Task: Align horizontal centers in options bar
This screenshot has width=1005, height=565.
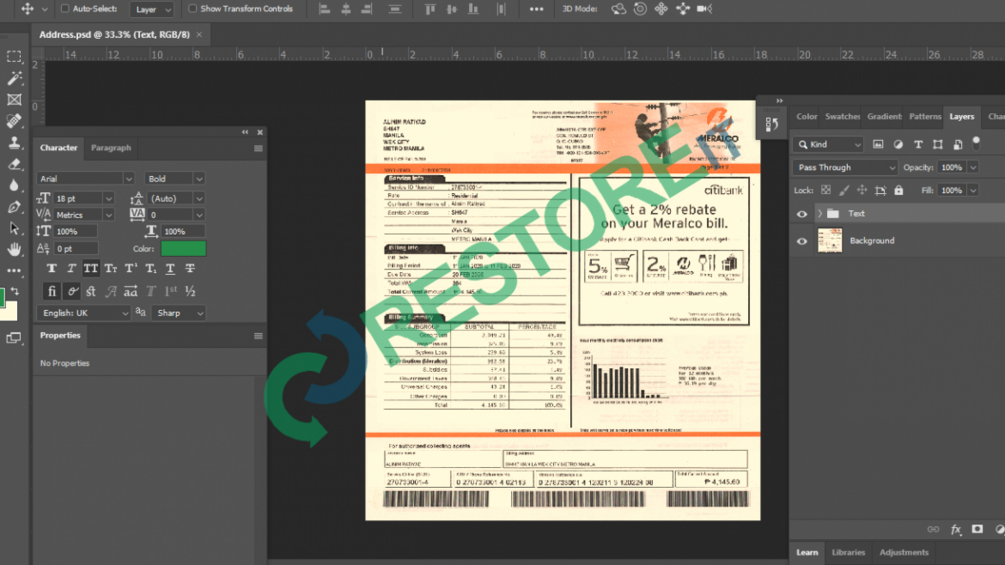Action: (x=346, y=9)
